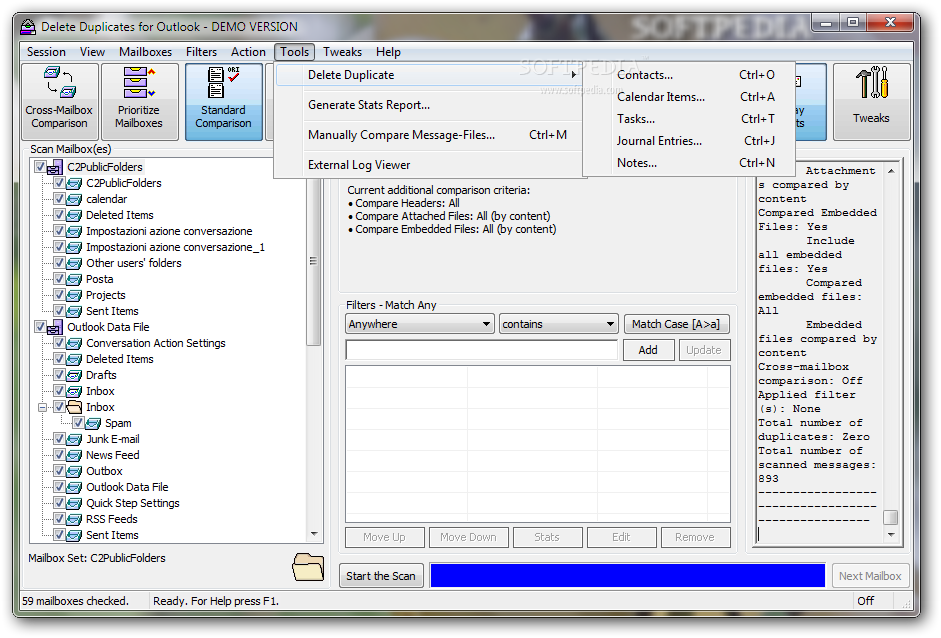Image resolution: width=941 pixels, height=638 pixels.
Task: Click the Next Mailbox button
Action: click(x=870, y=576)
